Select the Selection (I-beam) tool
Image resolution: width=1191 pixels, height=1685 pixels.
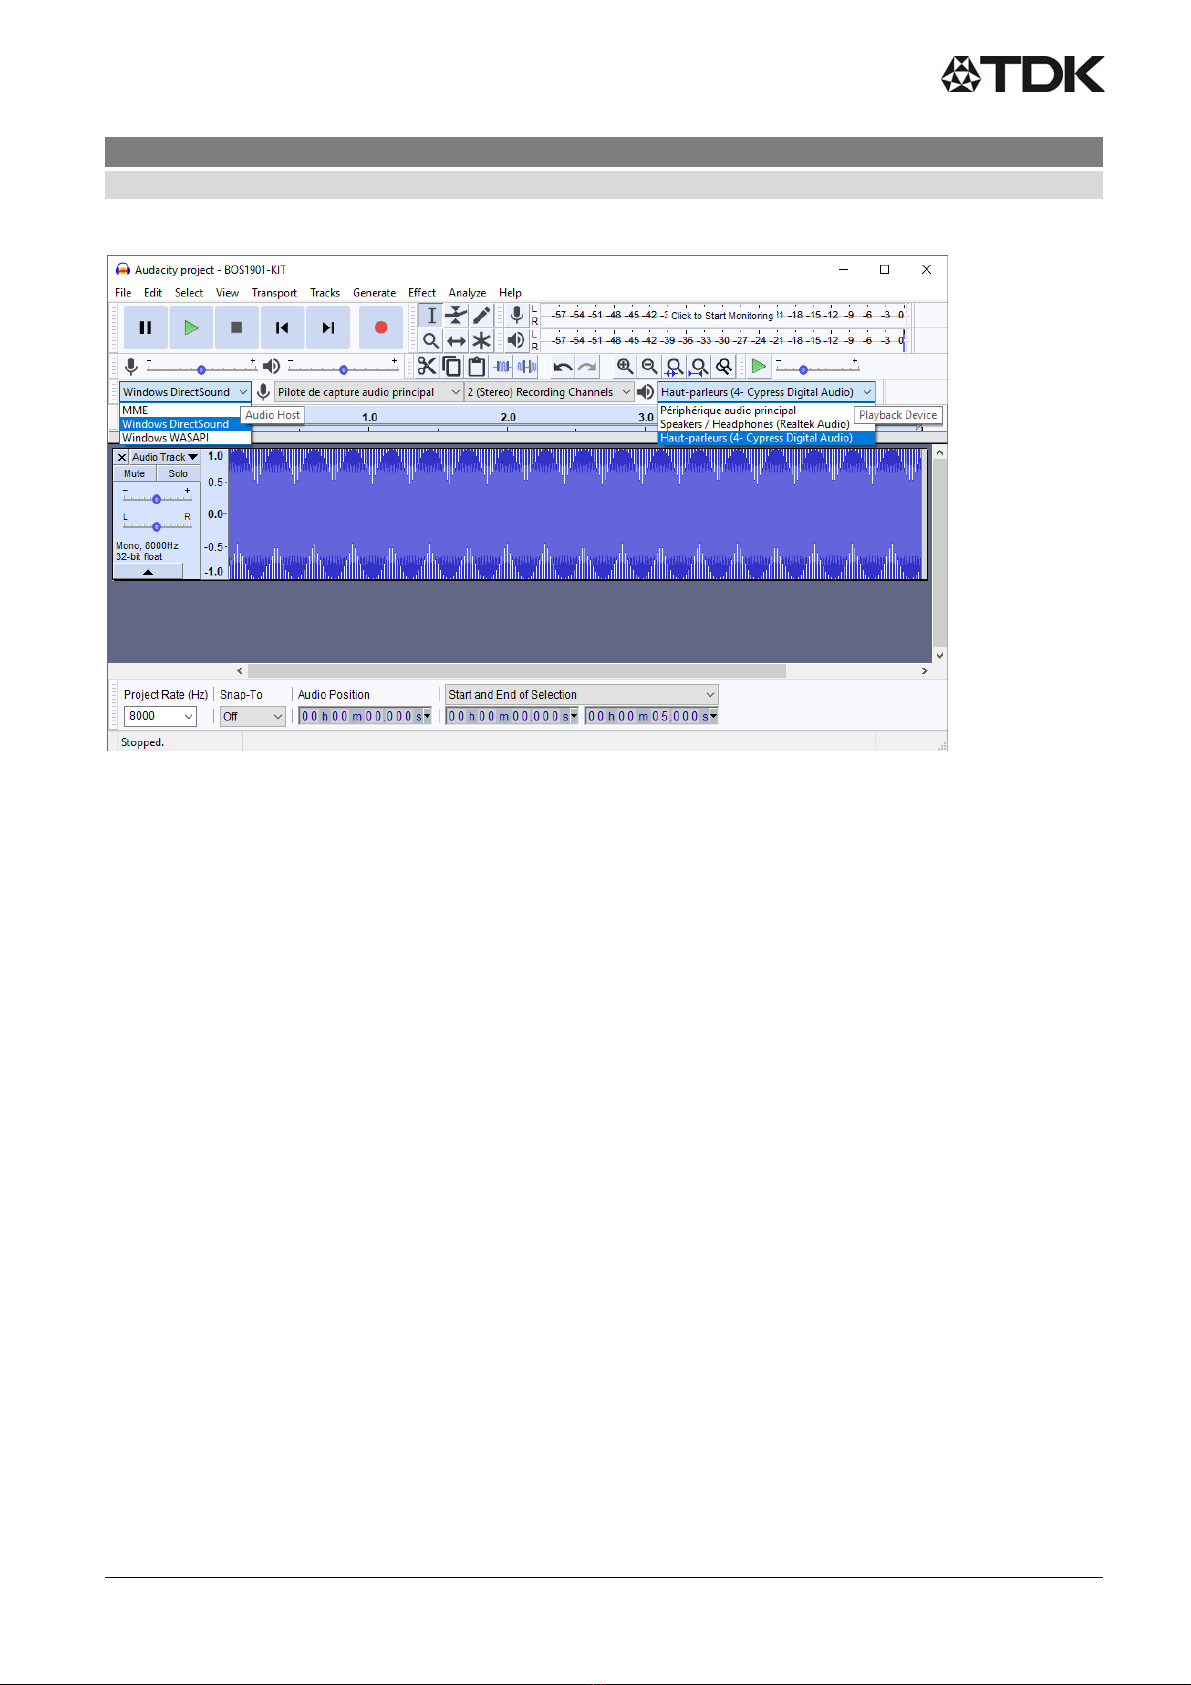pos(431,315)
